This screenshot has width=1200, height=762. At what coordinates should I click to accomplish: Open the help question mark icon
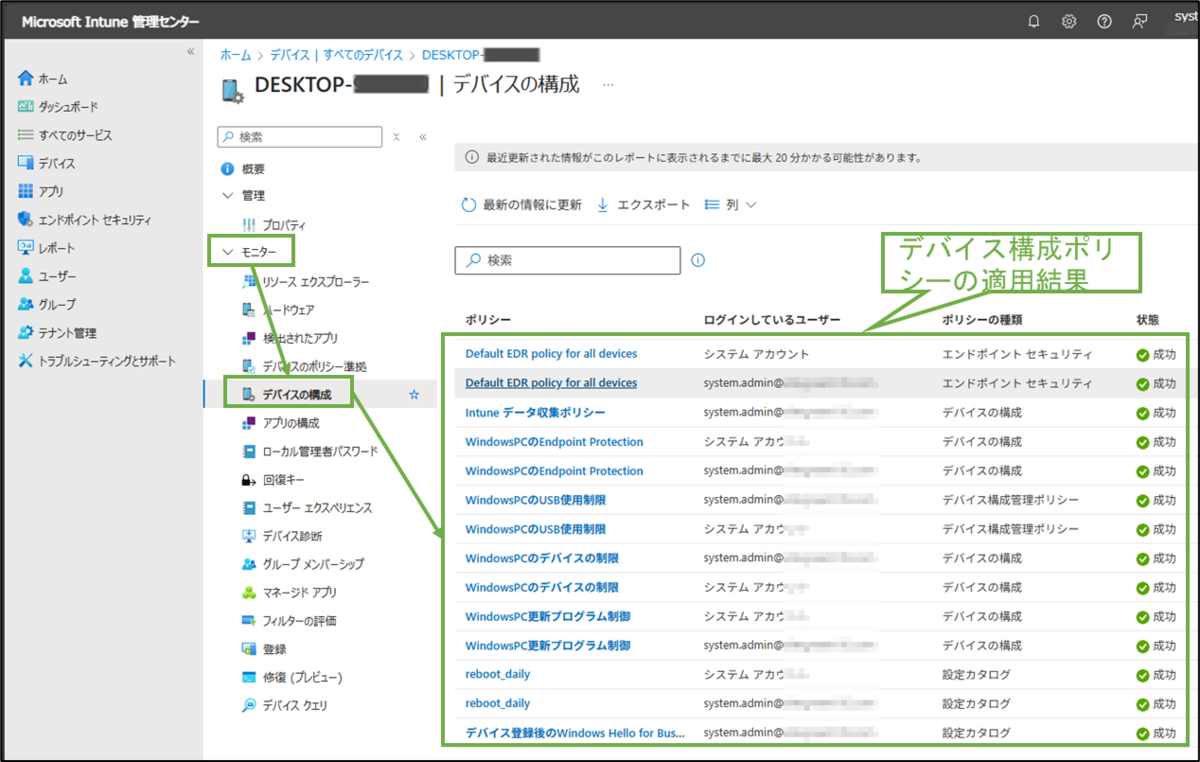pyautogui.click(x=1104, y=21)
